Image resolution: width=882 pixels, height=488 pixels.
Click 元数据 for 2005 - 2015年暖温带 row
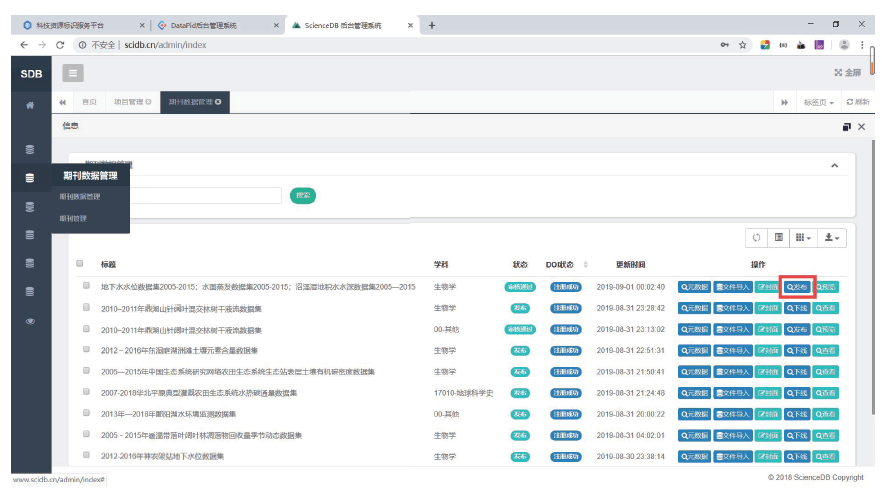[x=694, y=435]
